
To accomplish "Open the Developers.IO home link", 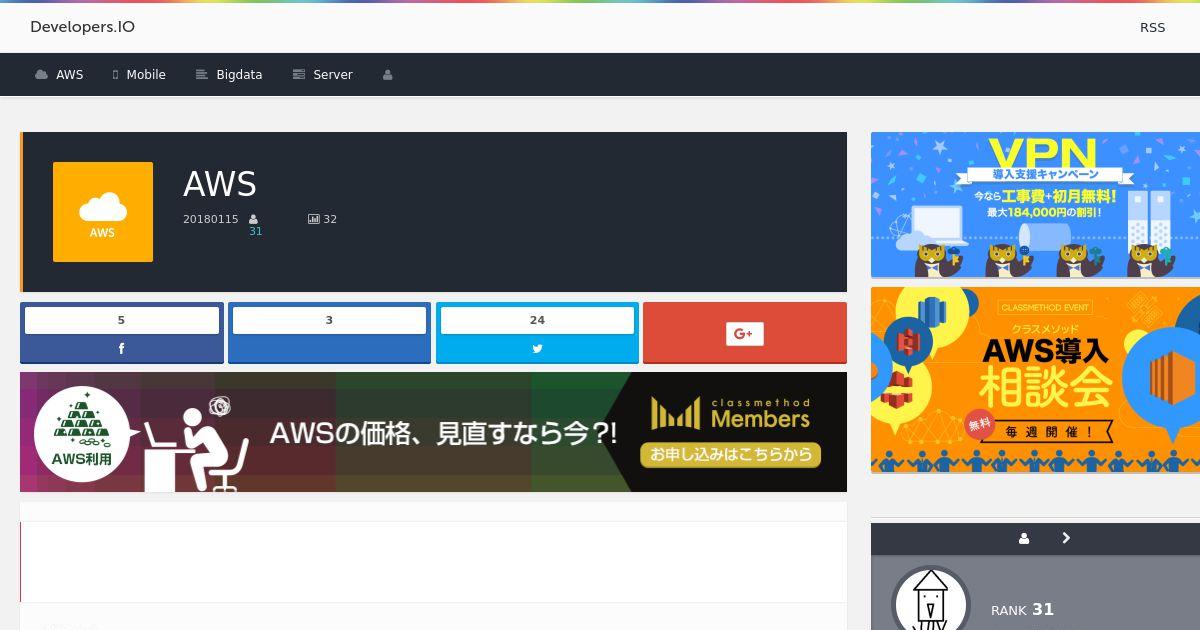I will tap(82, 27).
